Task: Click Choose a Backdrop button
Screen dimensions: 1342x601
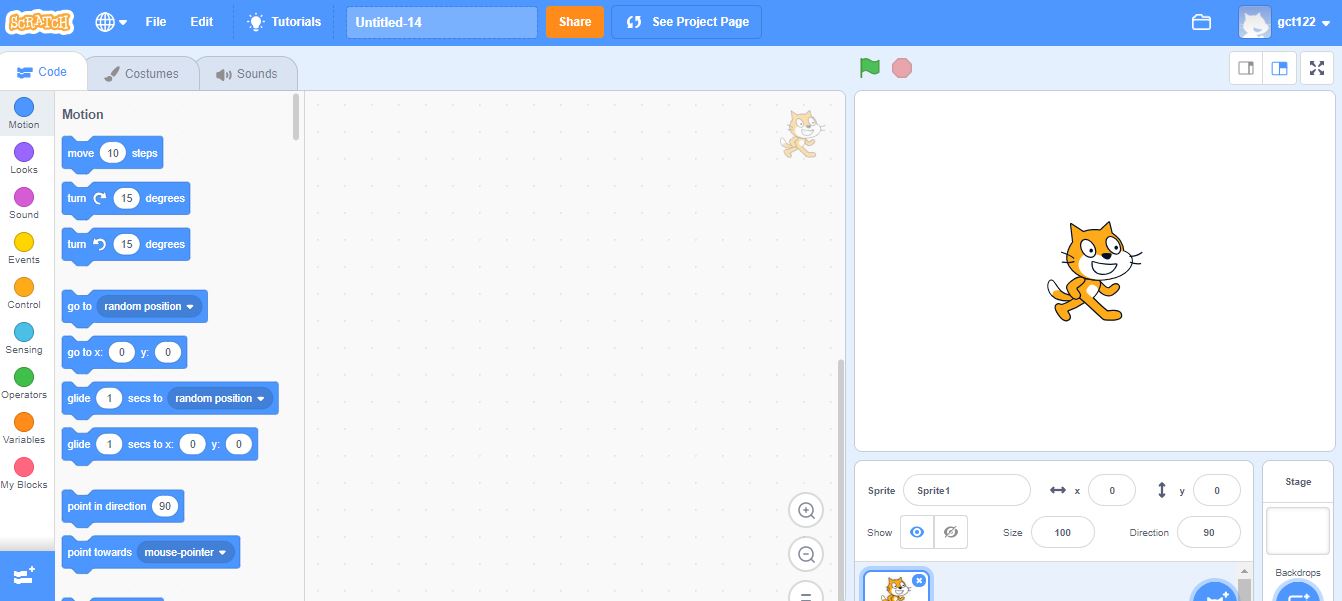Action: [1298, 593]
